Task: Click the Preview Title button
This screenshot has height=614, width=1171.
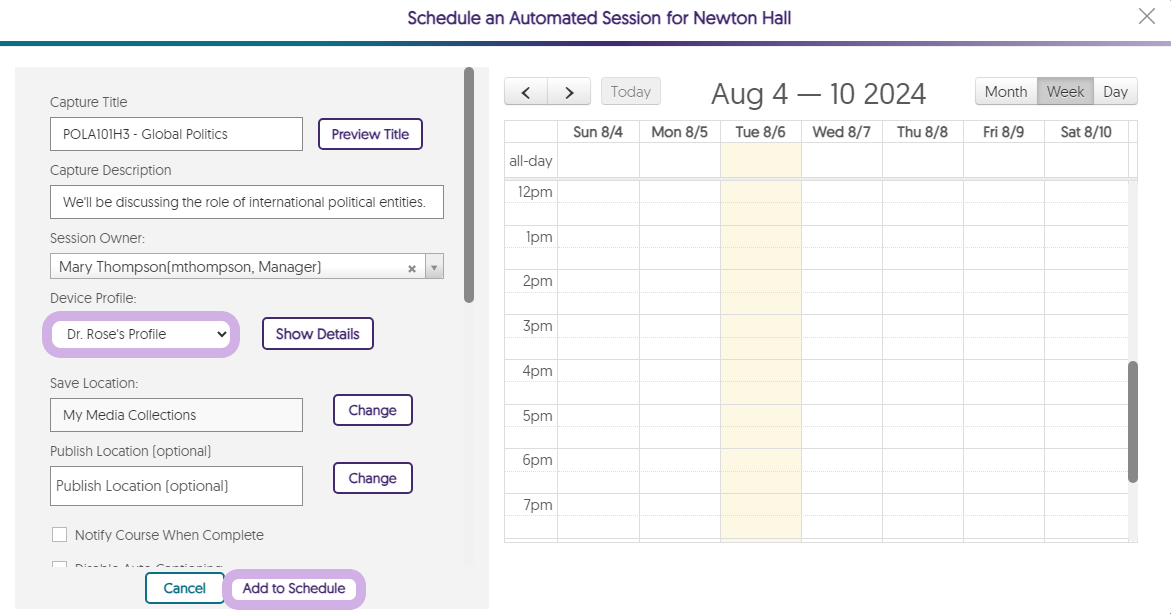Action: pos(370,134)
